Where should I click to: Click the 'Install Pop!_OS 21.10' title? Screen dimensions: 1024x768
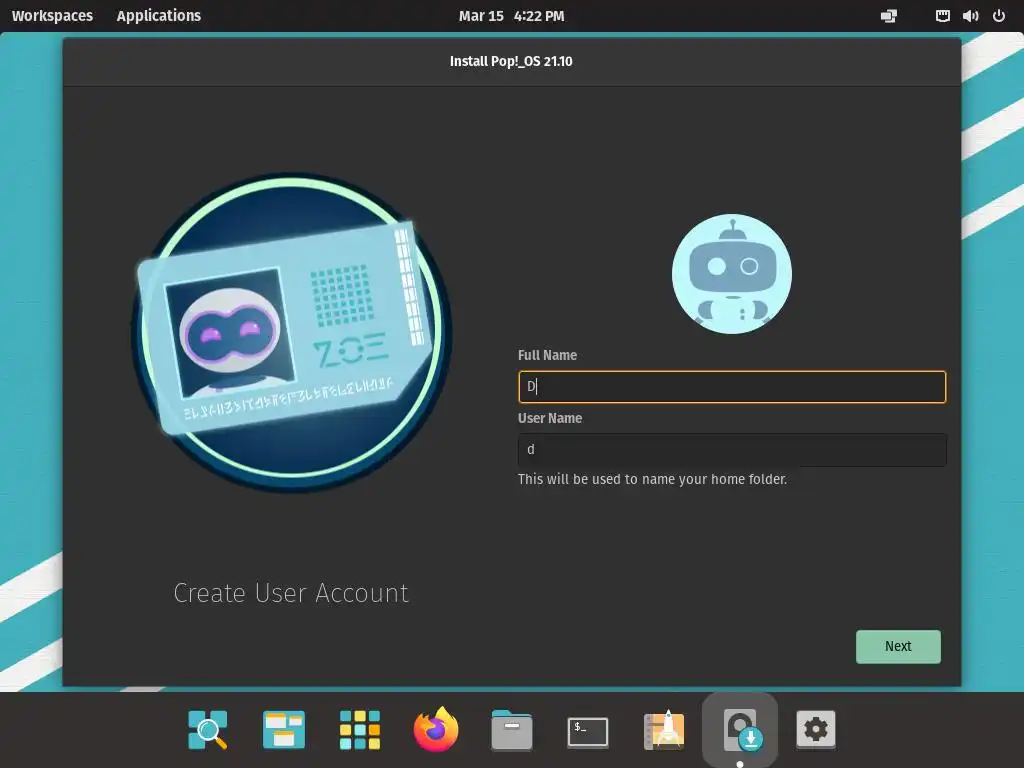point(511,61)
